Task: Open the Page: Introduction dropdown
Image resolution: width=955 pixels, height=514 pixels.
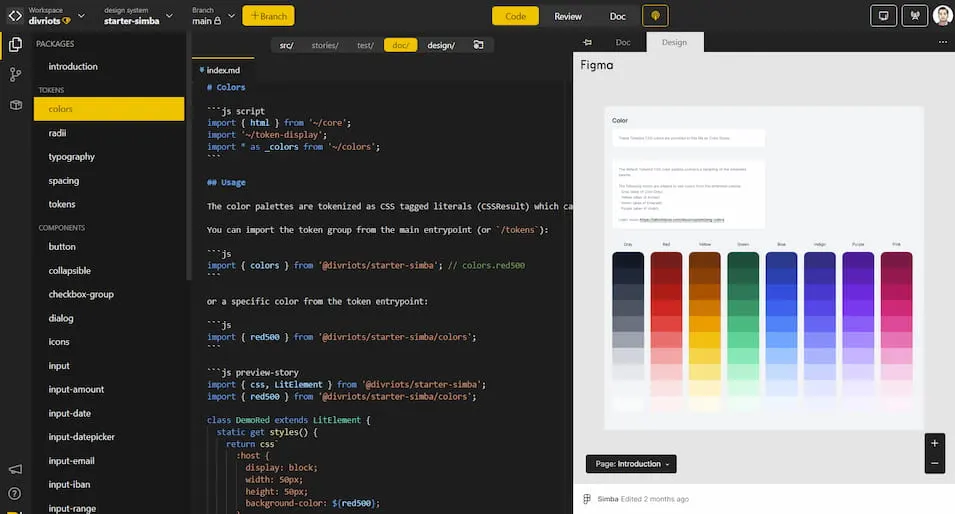Action: coord(630,464)
